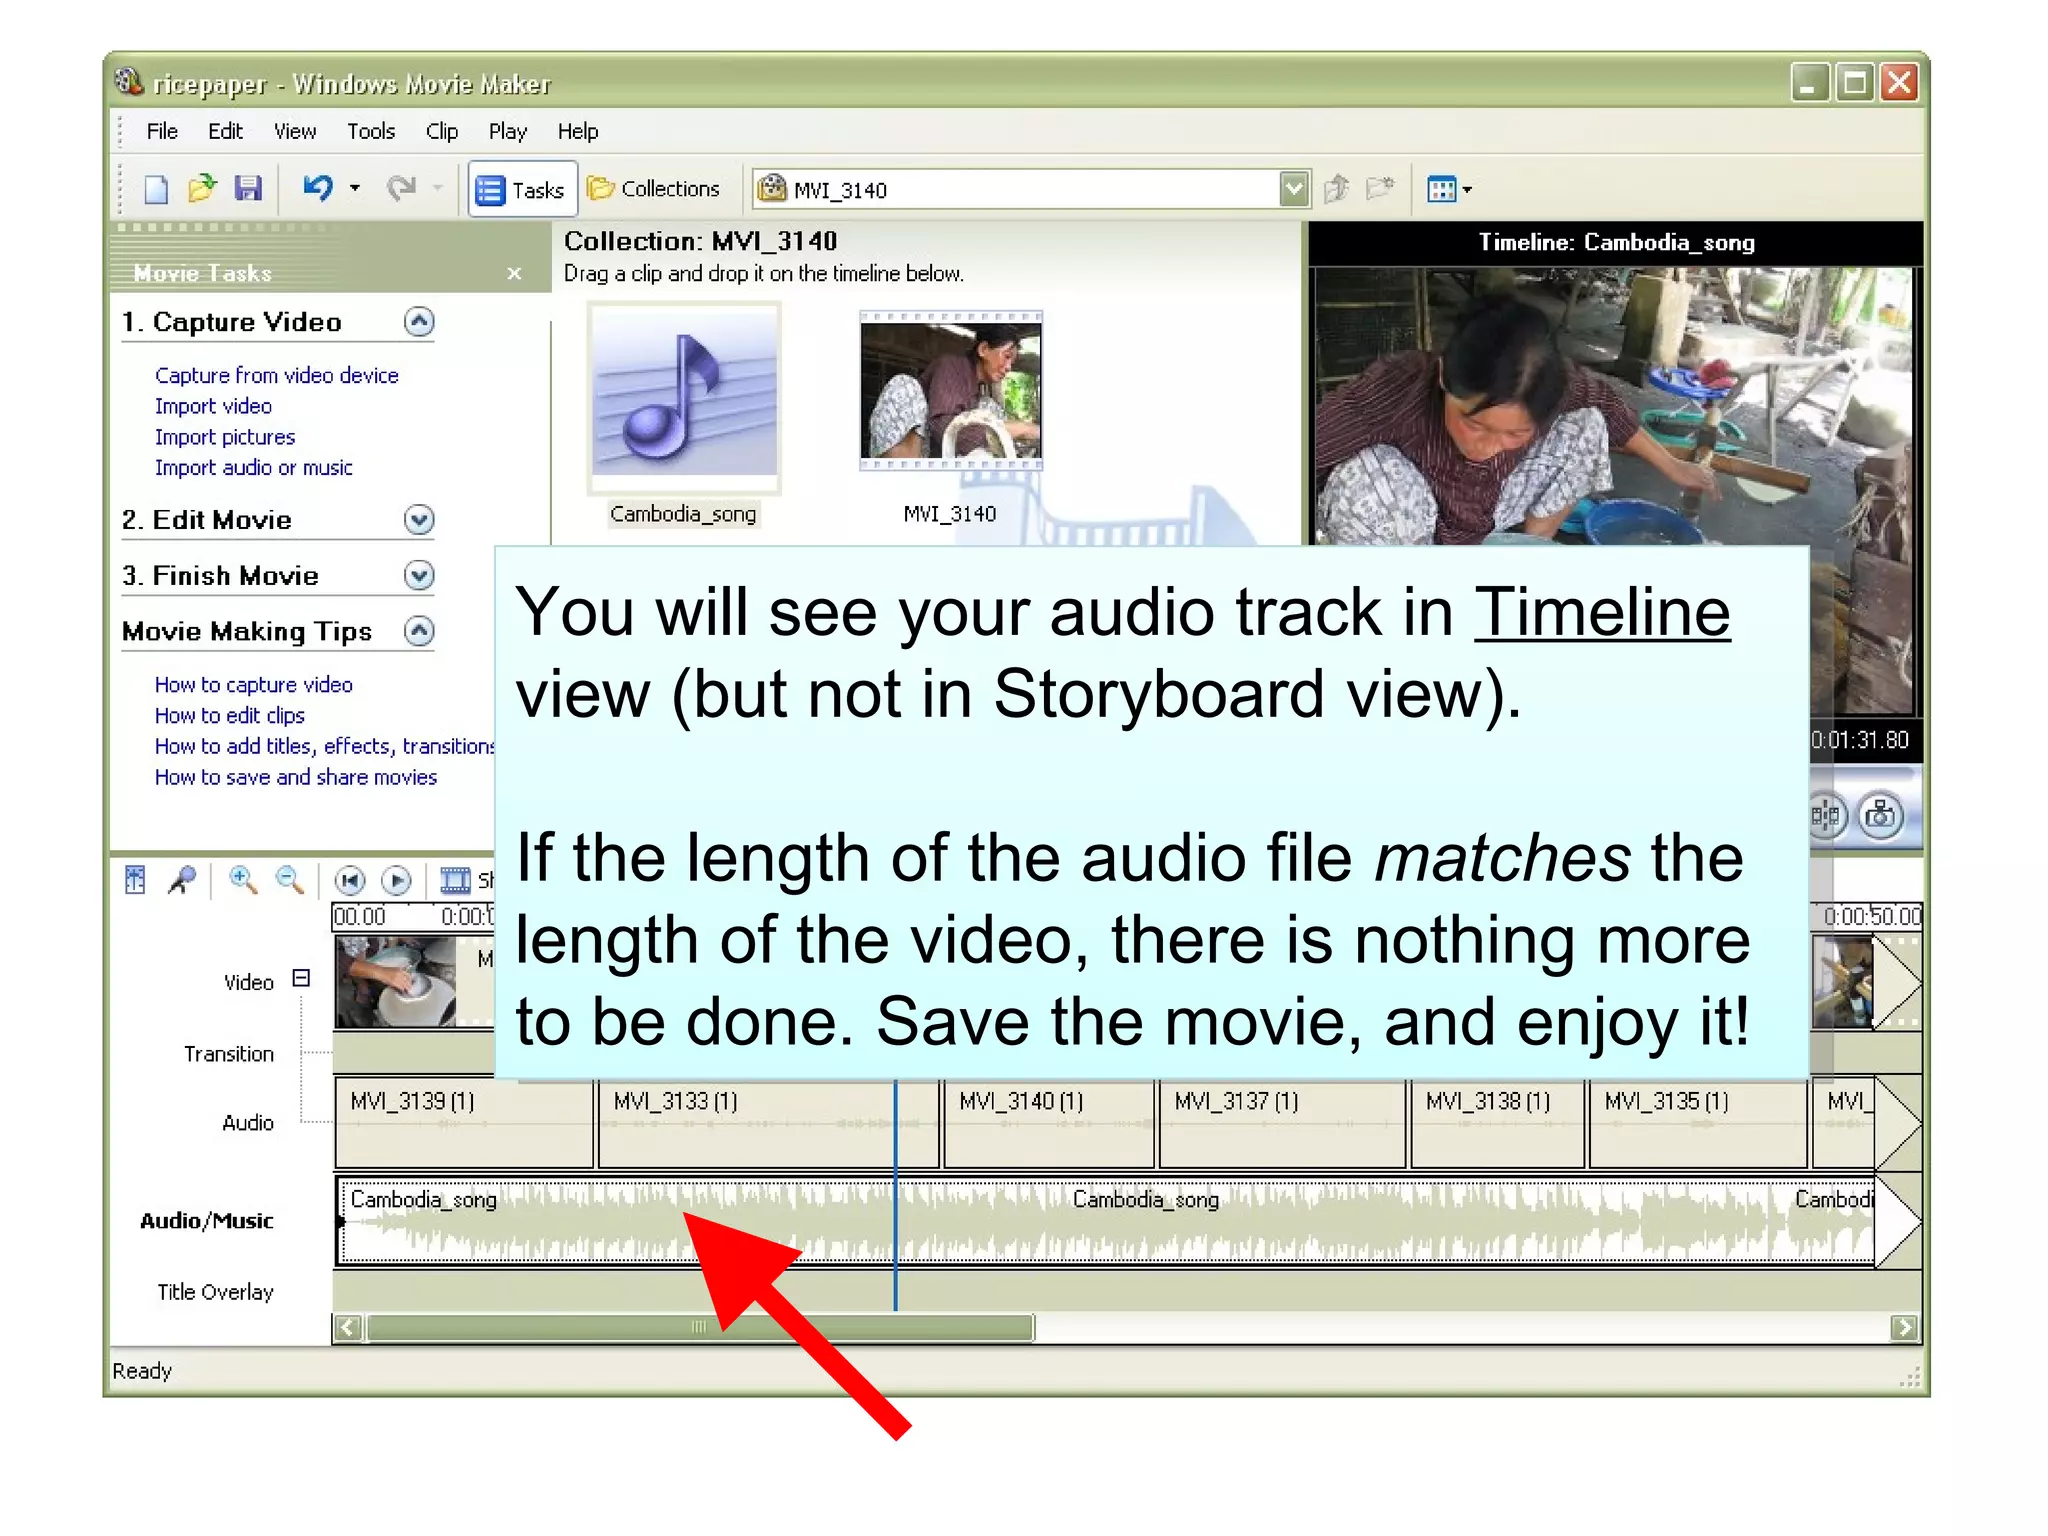The width and height of the screenshot is (2048, 1536).
Task: Open the File menu
Action: (162, 131)
